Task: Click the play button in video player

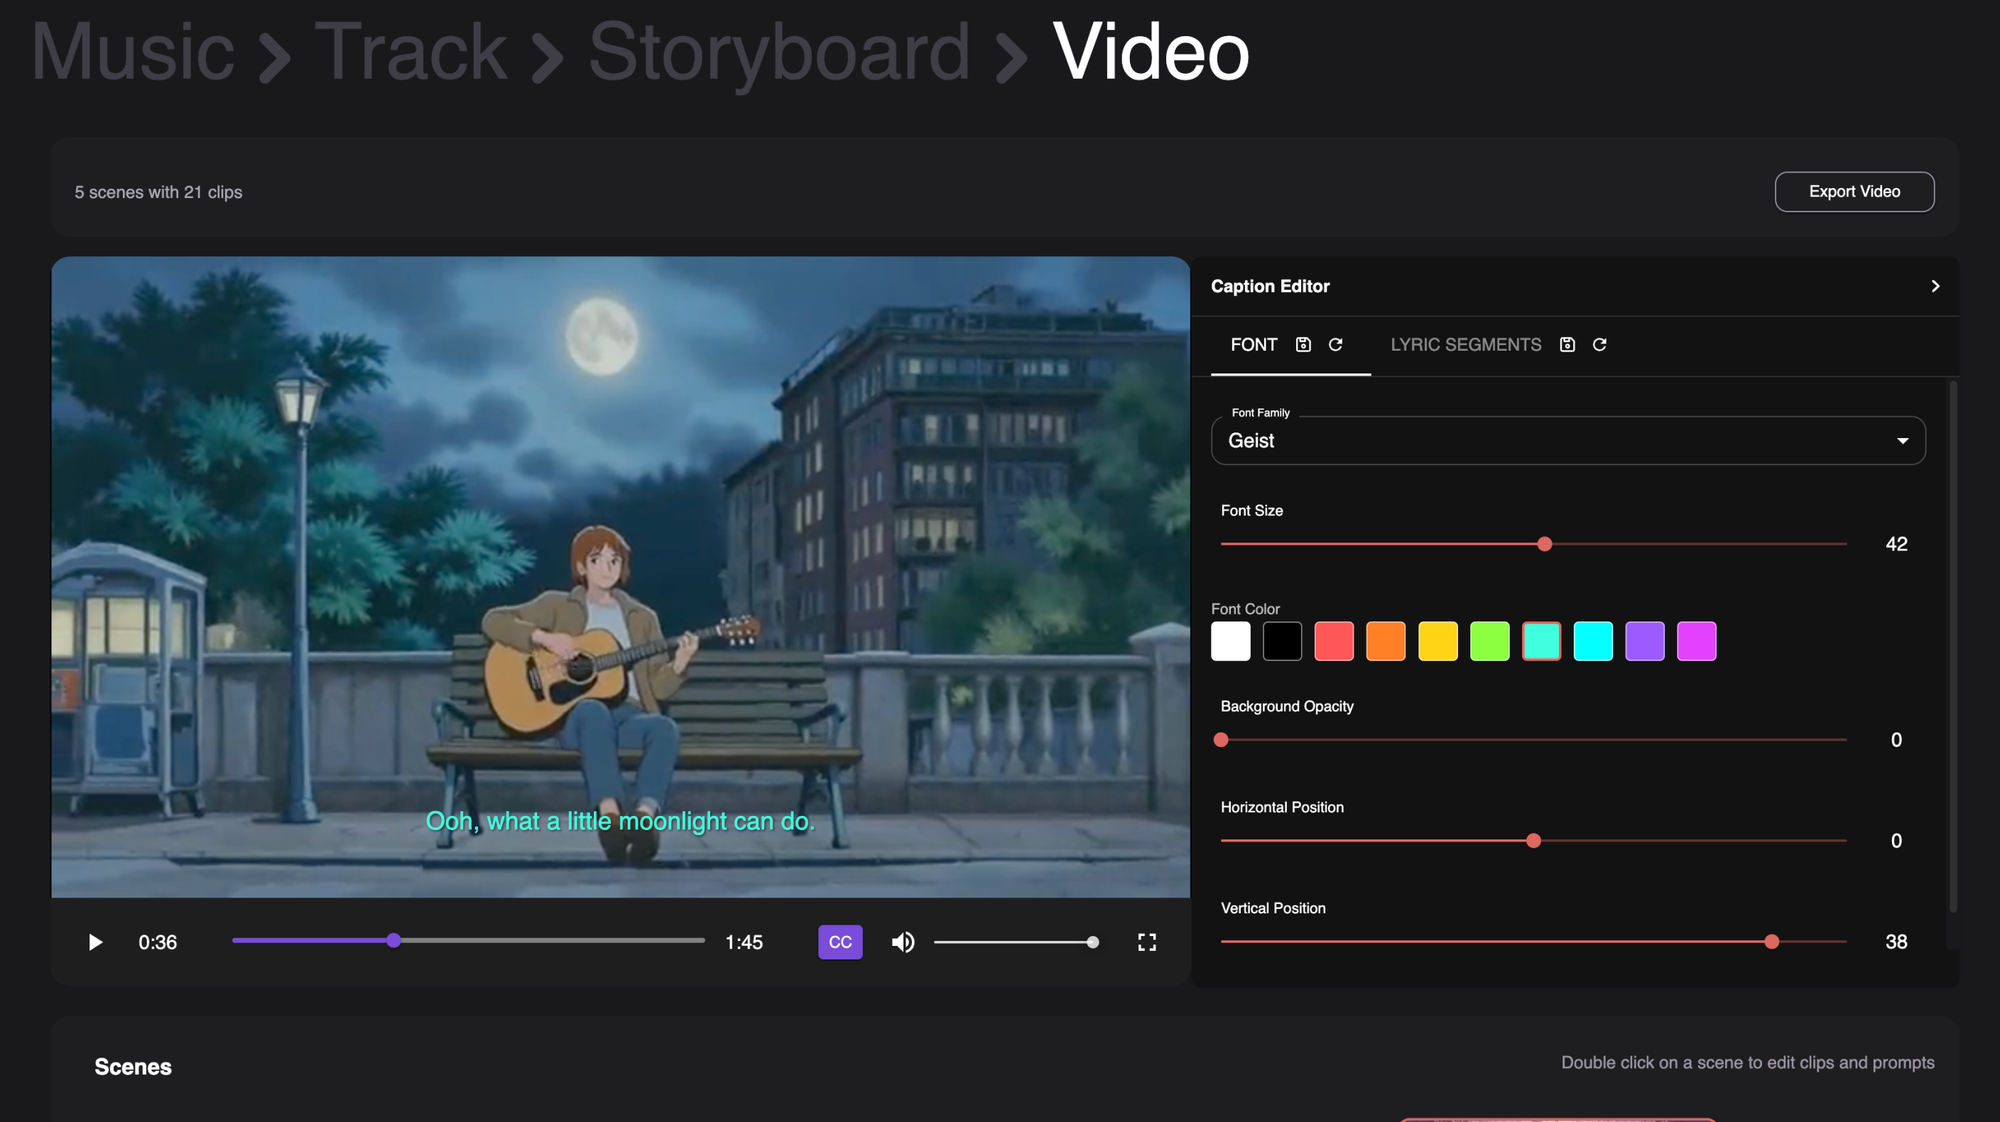Action: pyautogui.click(x=95, y=942)
